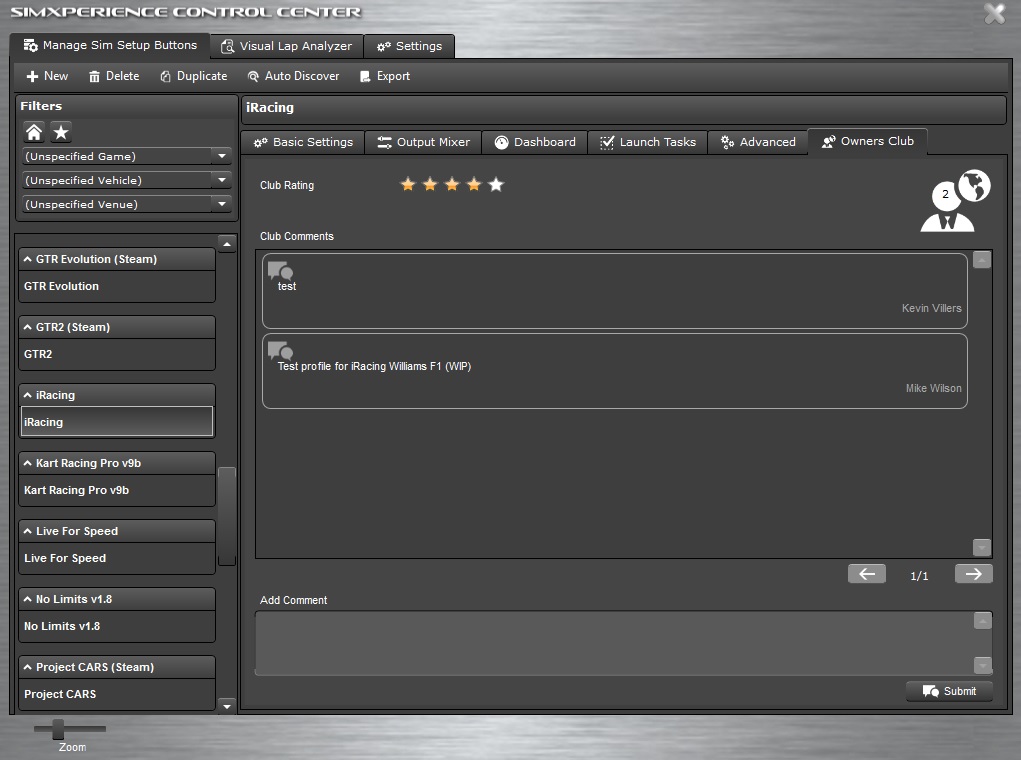1021x760 pixels.
Task: Click the Owners Club user globe icon
Action: (x=955, y=201)
